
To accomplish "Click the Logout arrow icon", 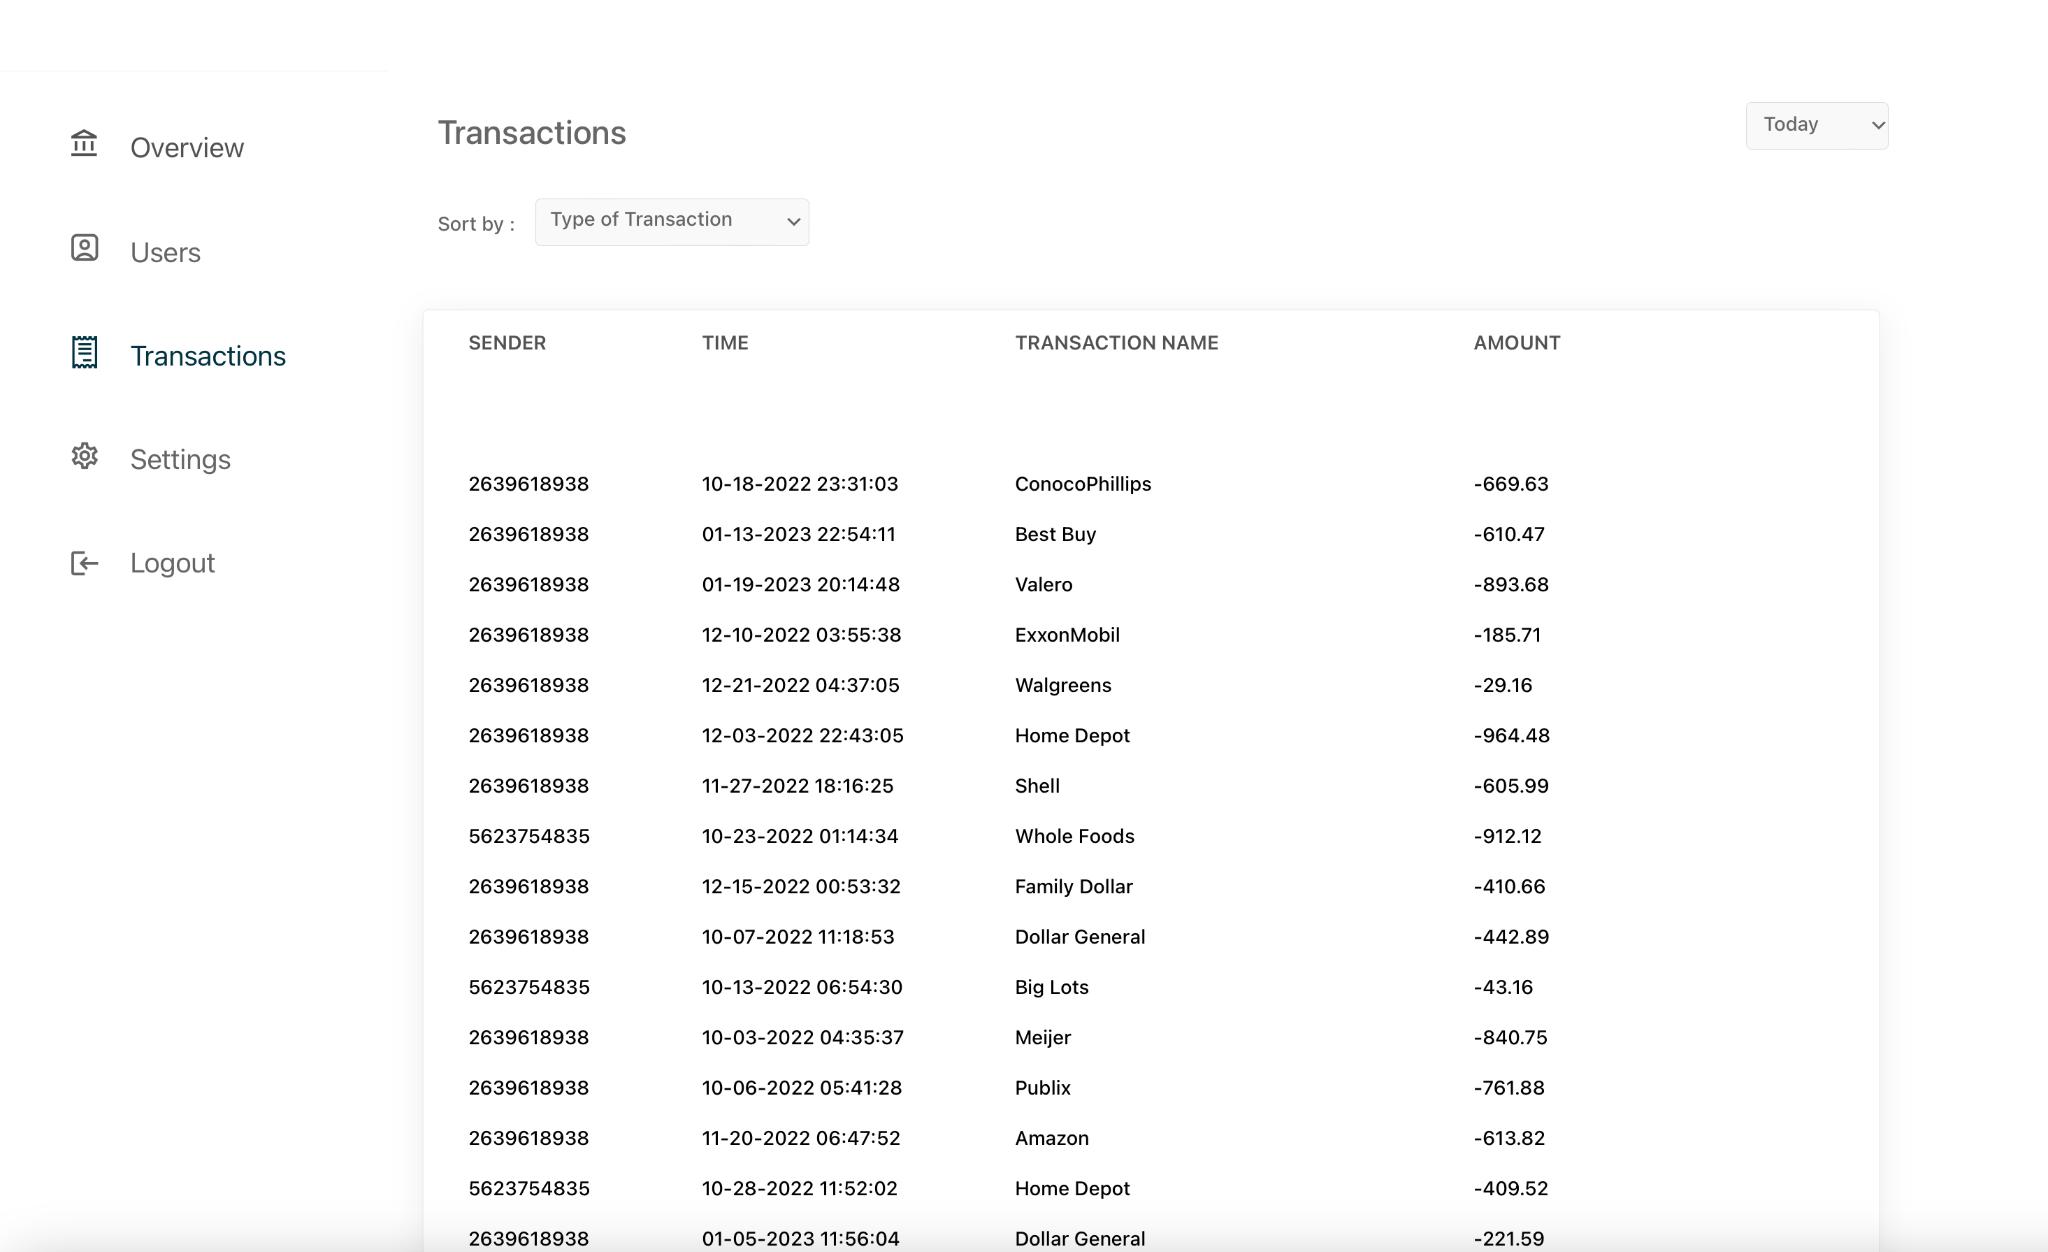I will click(84, 563).
